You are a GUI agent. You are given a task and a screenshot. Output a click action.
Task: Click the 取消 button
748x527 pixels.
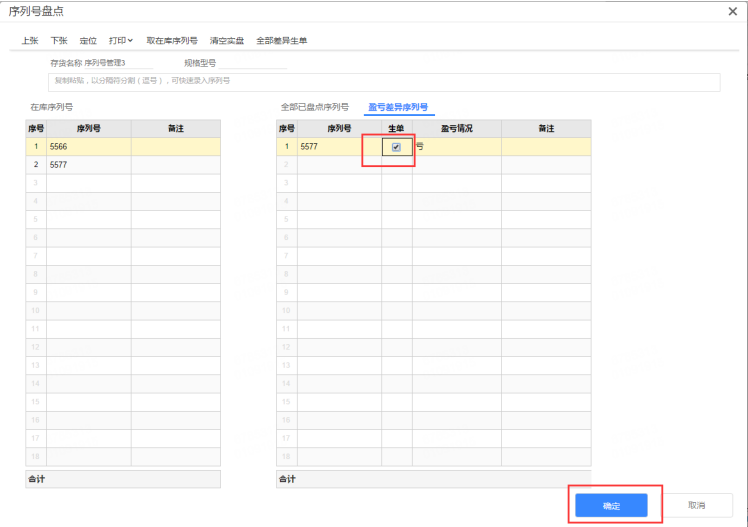click(696, 506)
